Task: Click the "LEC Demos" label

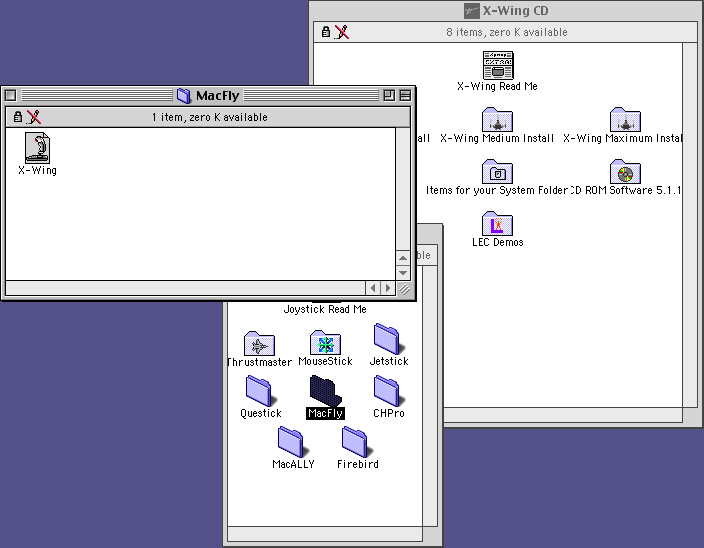Action: (x=497, y=242)
